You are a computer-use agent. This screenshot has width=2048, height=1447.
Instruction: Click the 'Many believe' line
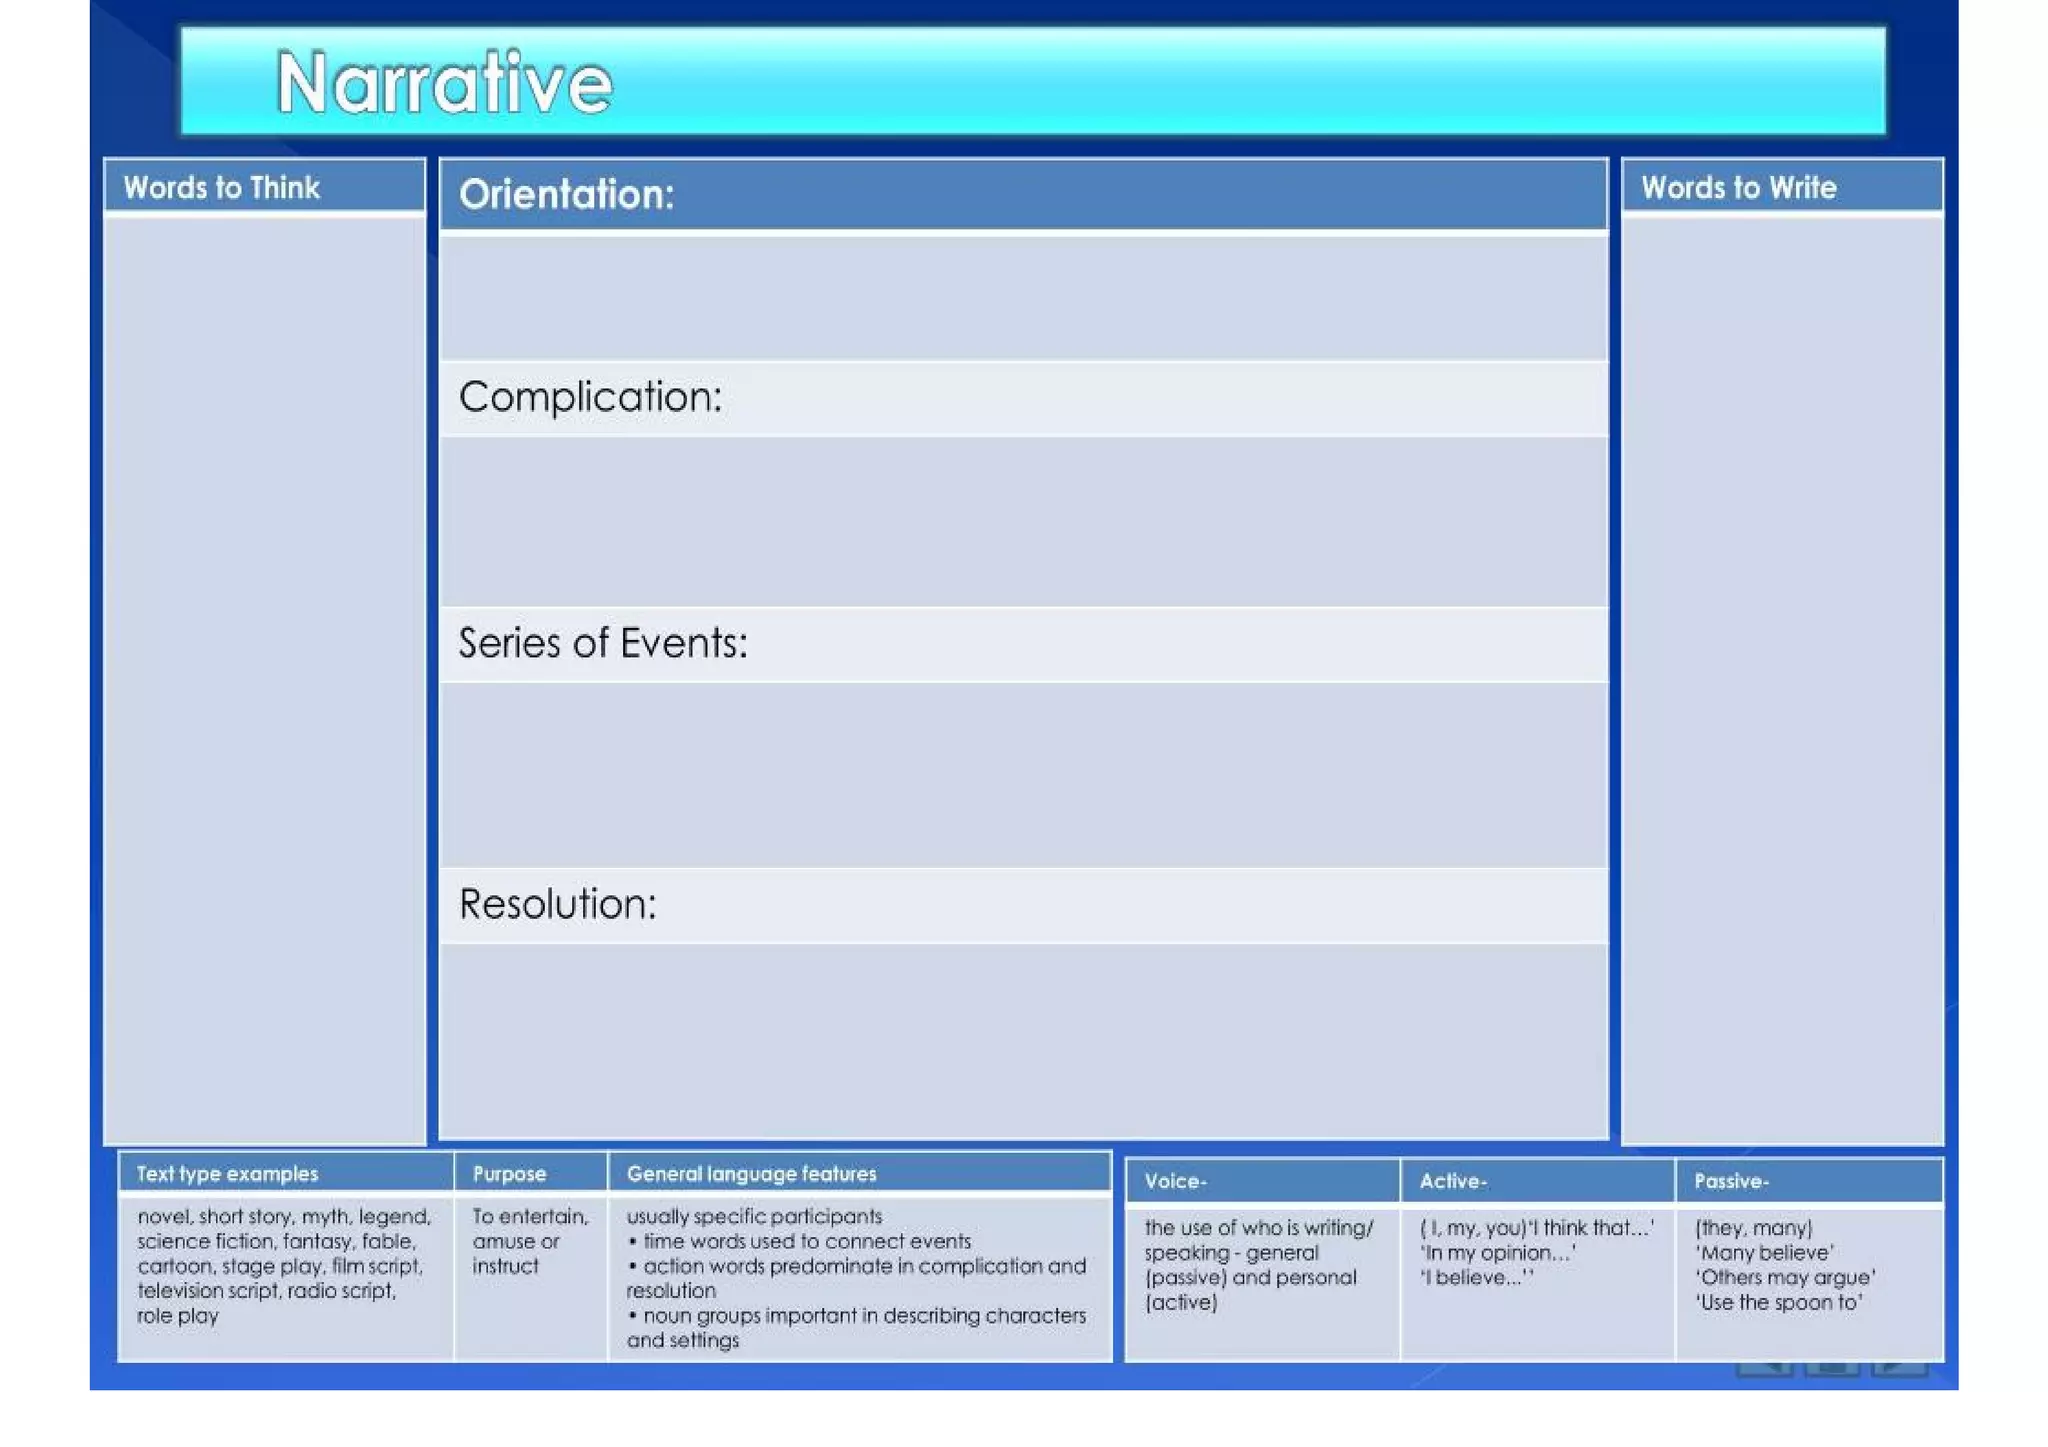click(x=1765, y=1253)
